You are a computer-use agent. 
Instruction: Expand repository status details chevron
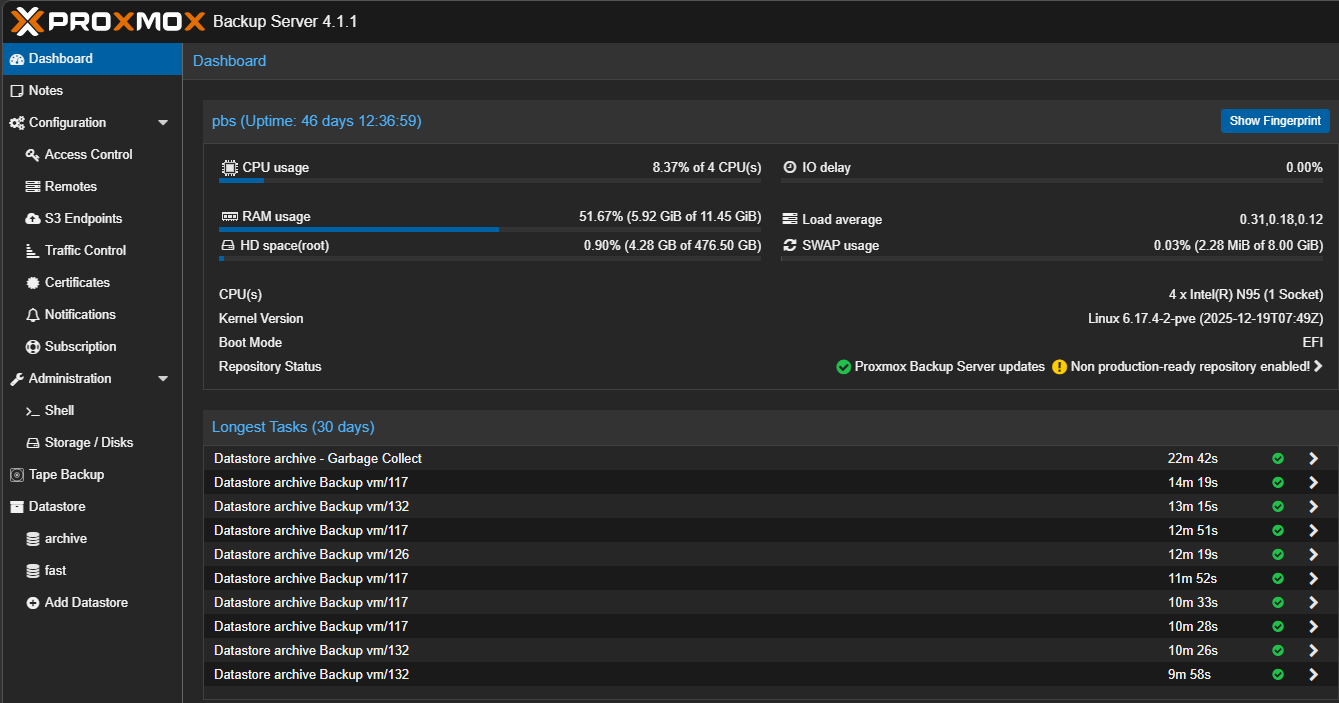point(1318,367)
